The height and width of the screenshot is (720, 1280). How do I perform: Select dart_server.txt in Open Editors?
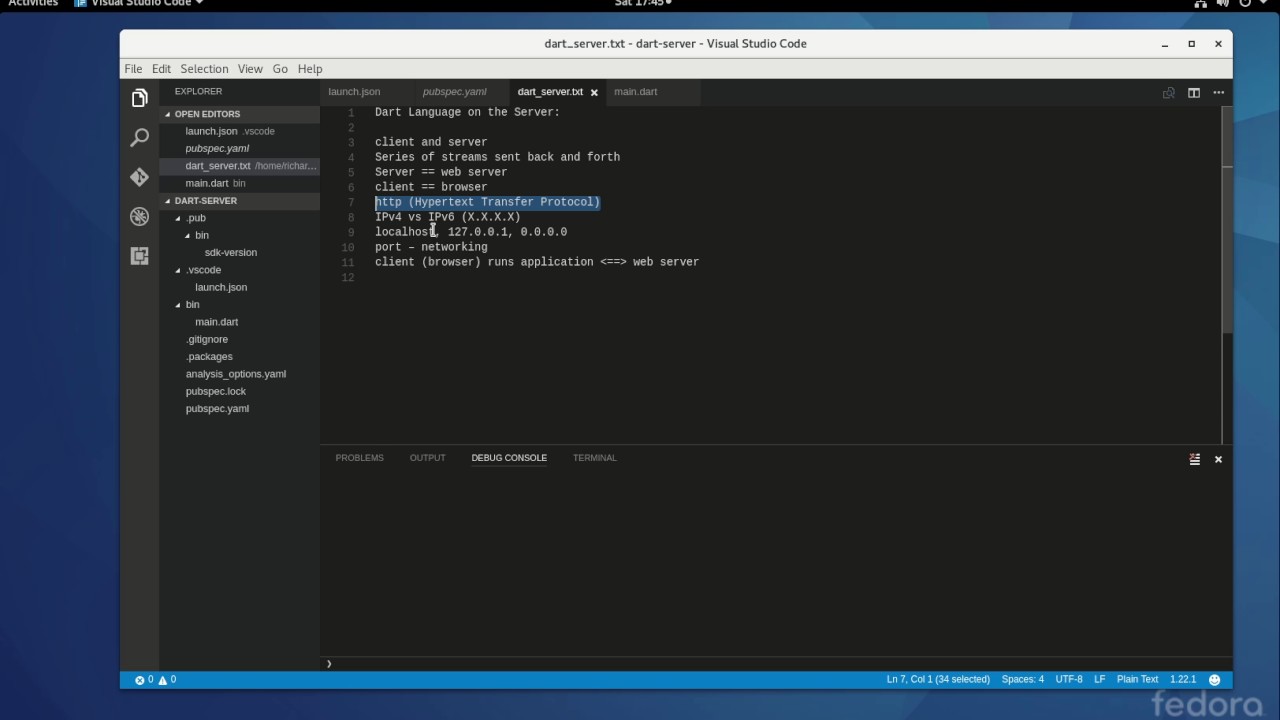[240, 166]
